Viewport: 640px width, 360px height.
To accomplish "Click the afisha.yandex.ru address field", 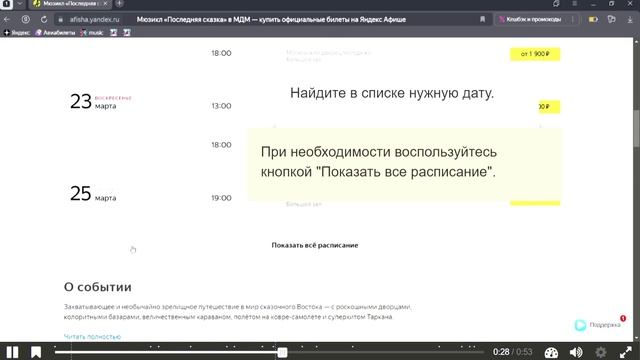I will (94, 20).
